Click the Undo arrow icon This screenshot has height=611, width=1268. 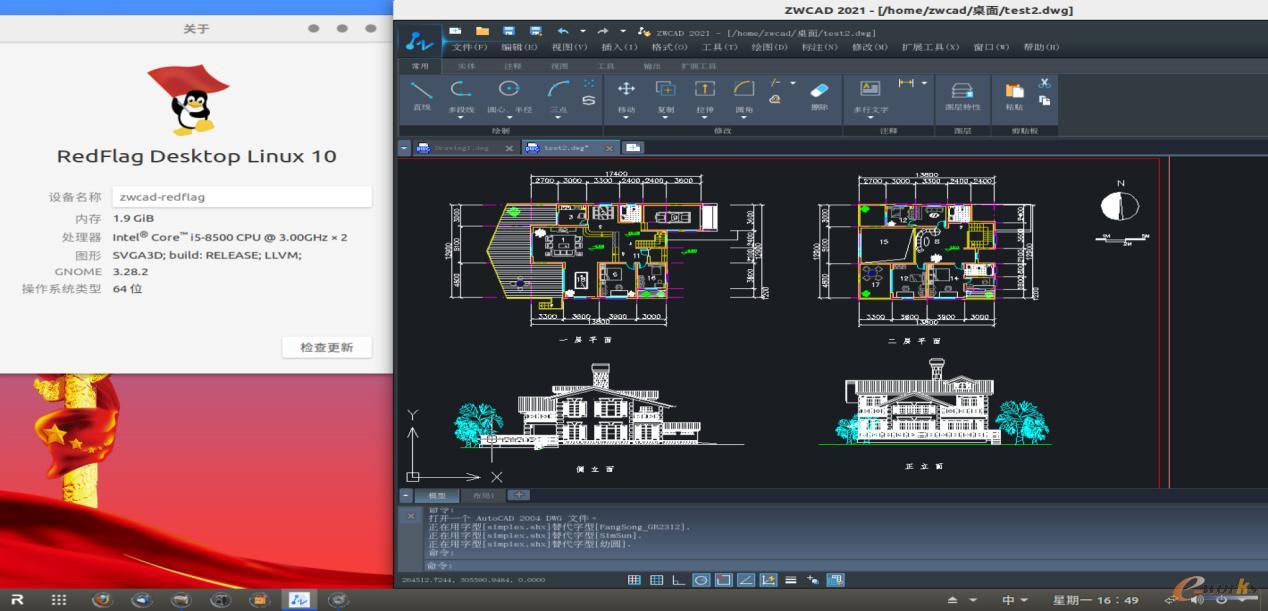pyautogui.click(x=563, y=31)
